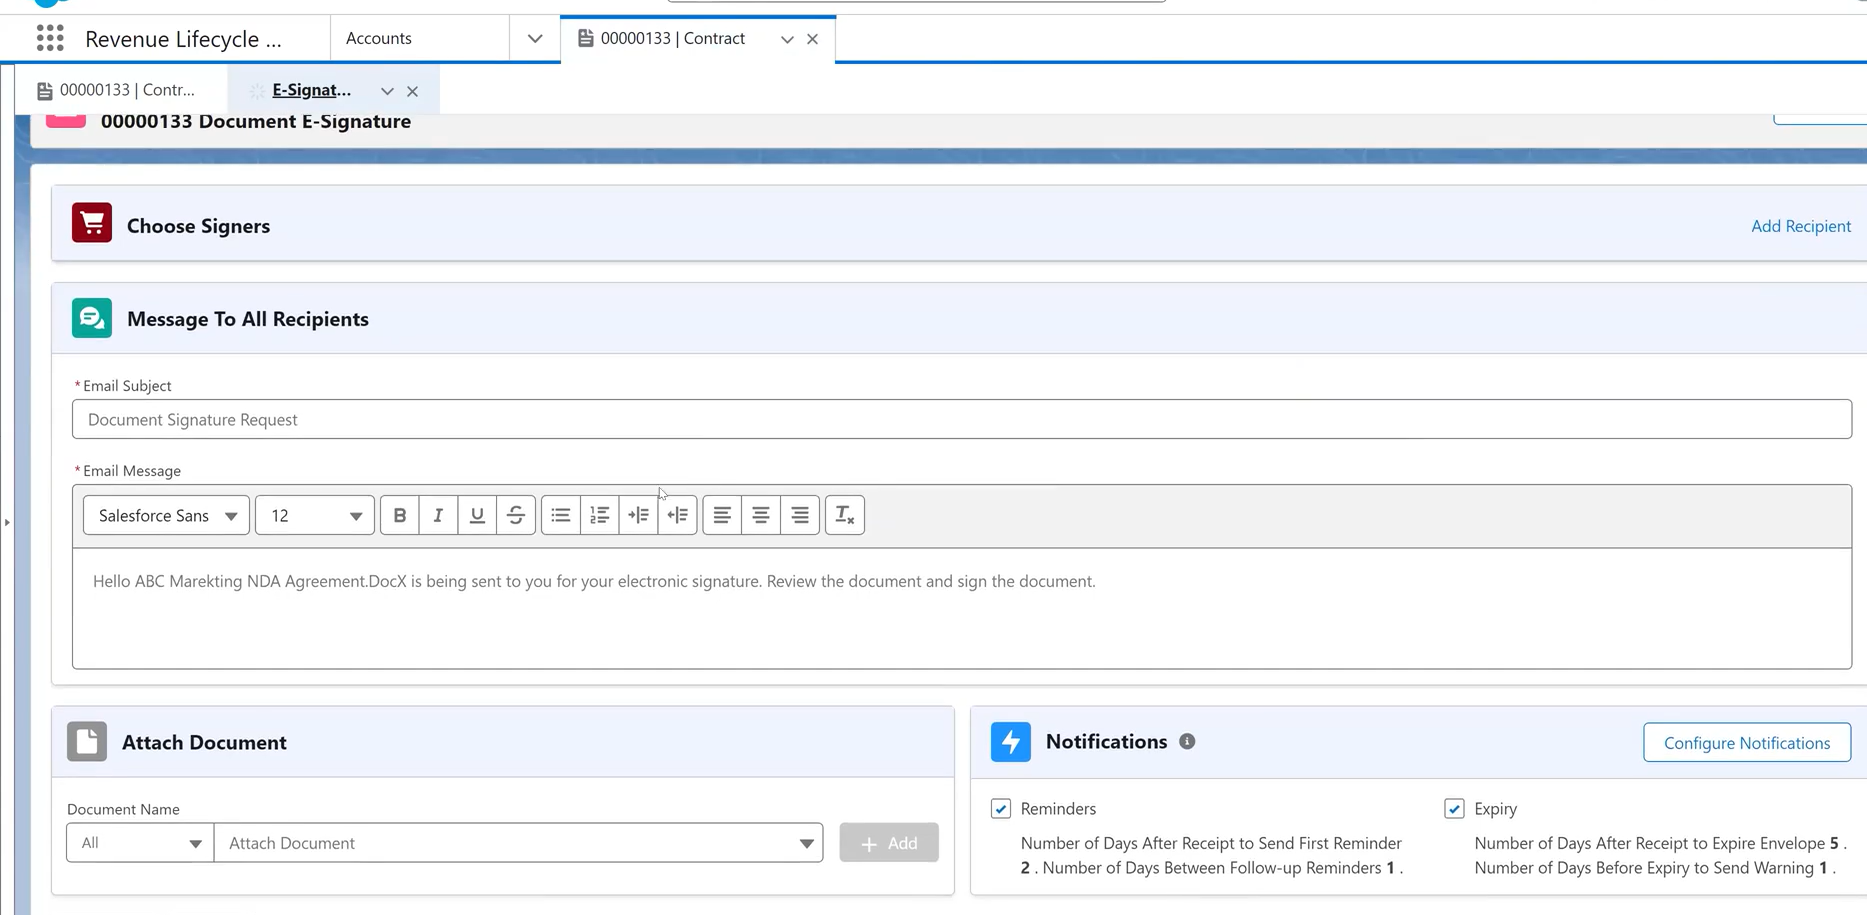
Task: Apply italic formatting to the message text
Action: [x=438, y=515]
